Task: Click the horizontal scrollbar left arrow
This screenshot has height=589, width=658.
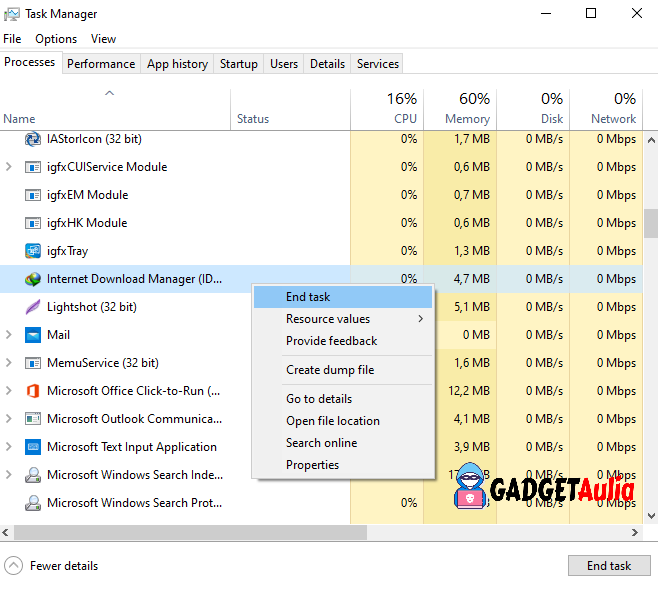Action: [5, 532]
